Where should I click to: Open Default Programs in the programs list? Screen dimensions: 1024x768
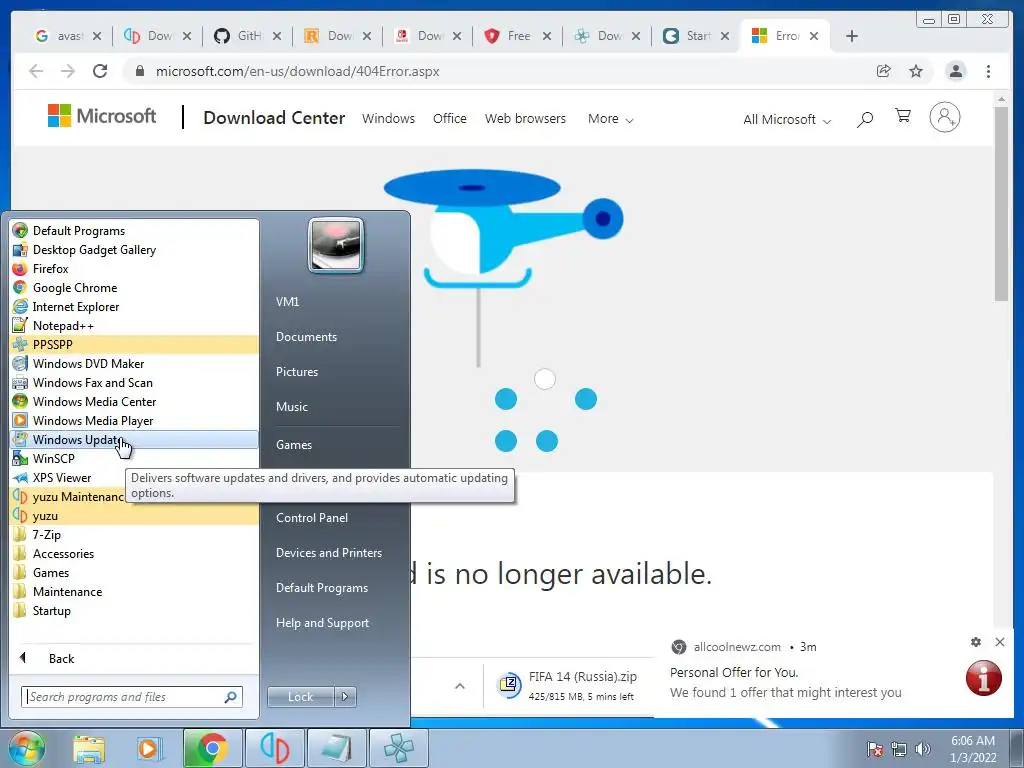coord(134,231)
